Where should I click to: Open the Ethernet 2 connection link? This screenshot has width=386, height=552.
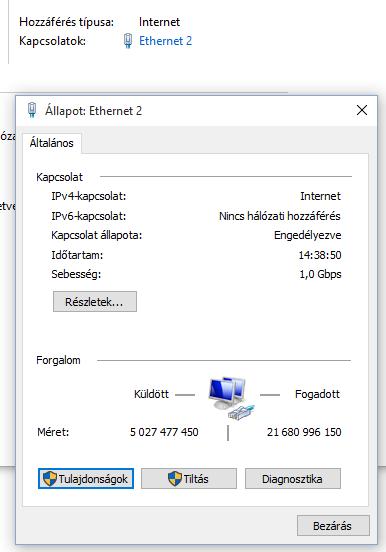165,41
